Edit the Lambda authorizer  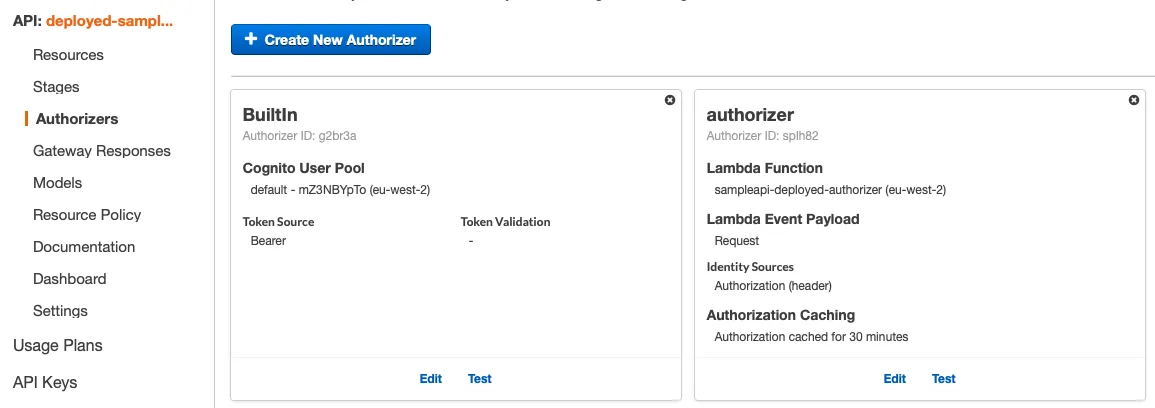[895, 379]
